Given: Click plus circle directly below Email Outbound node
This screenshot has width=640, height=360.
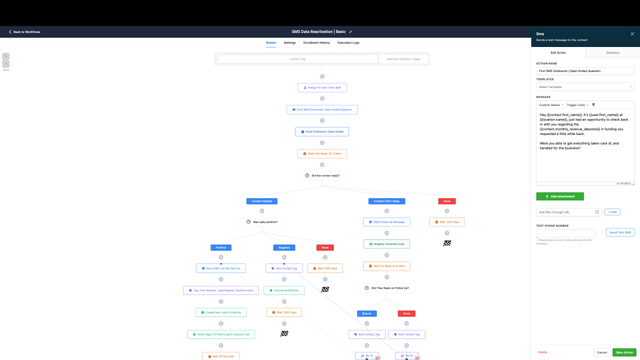Looking at the screenshot, I should 322,143.
